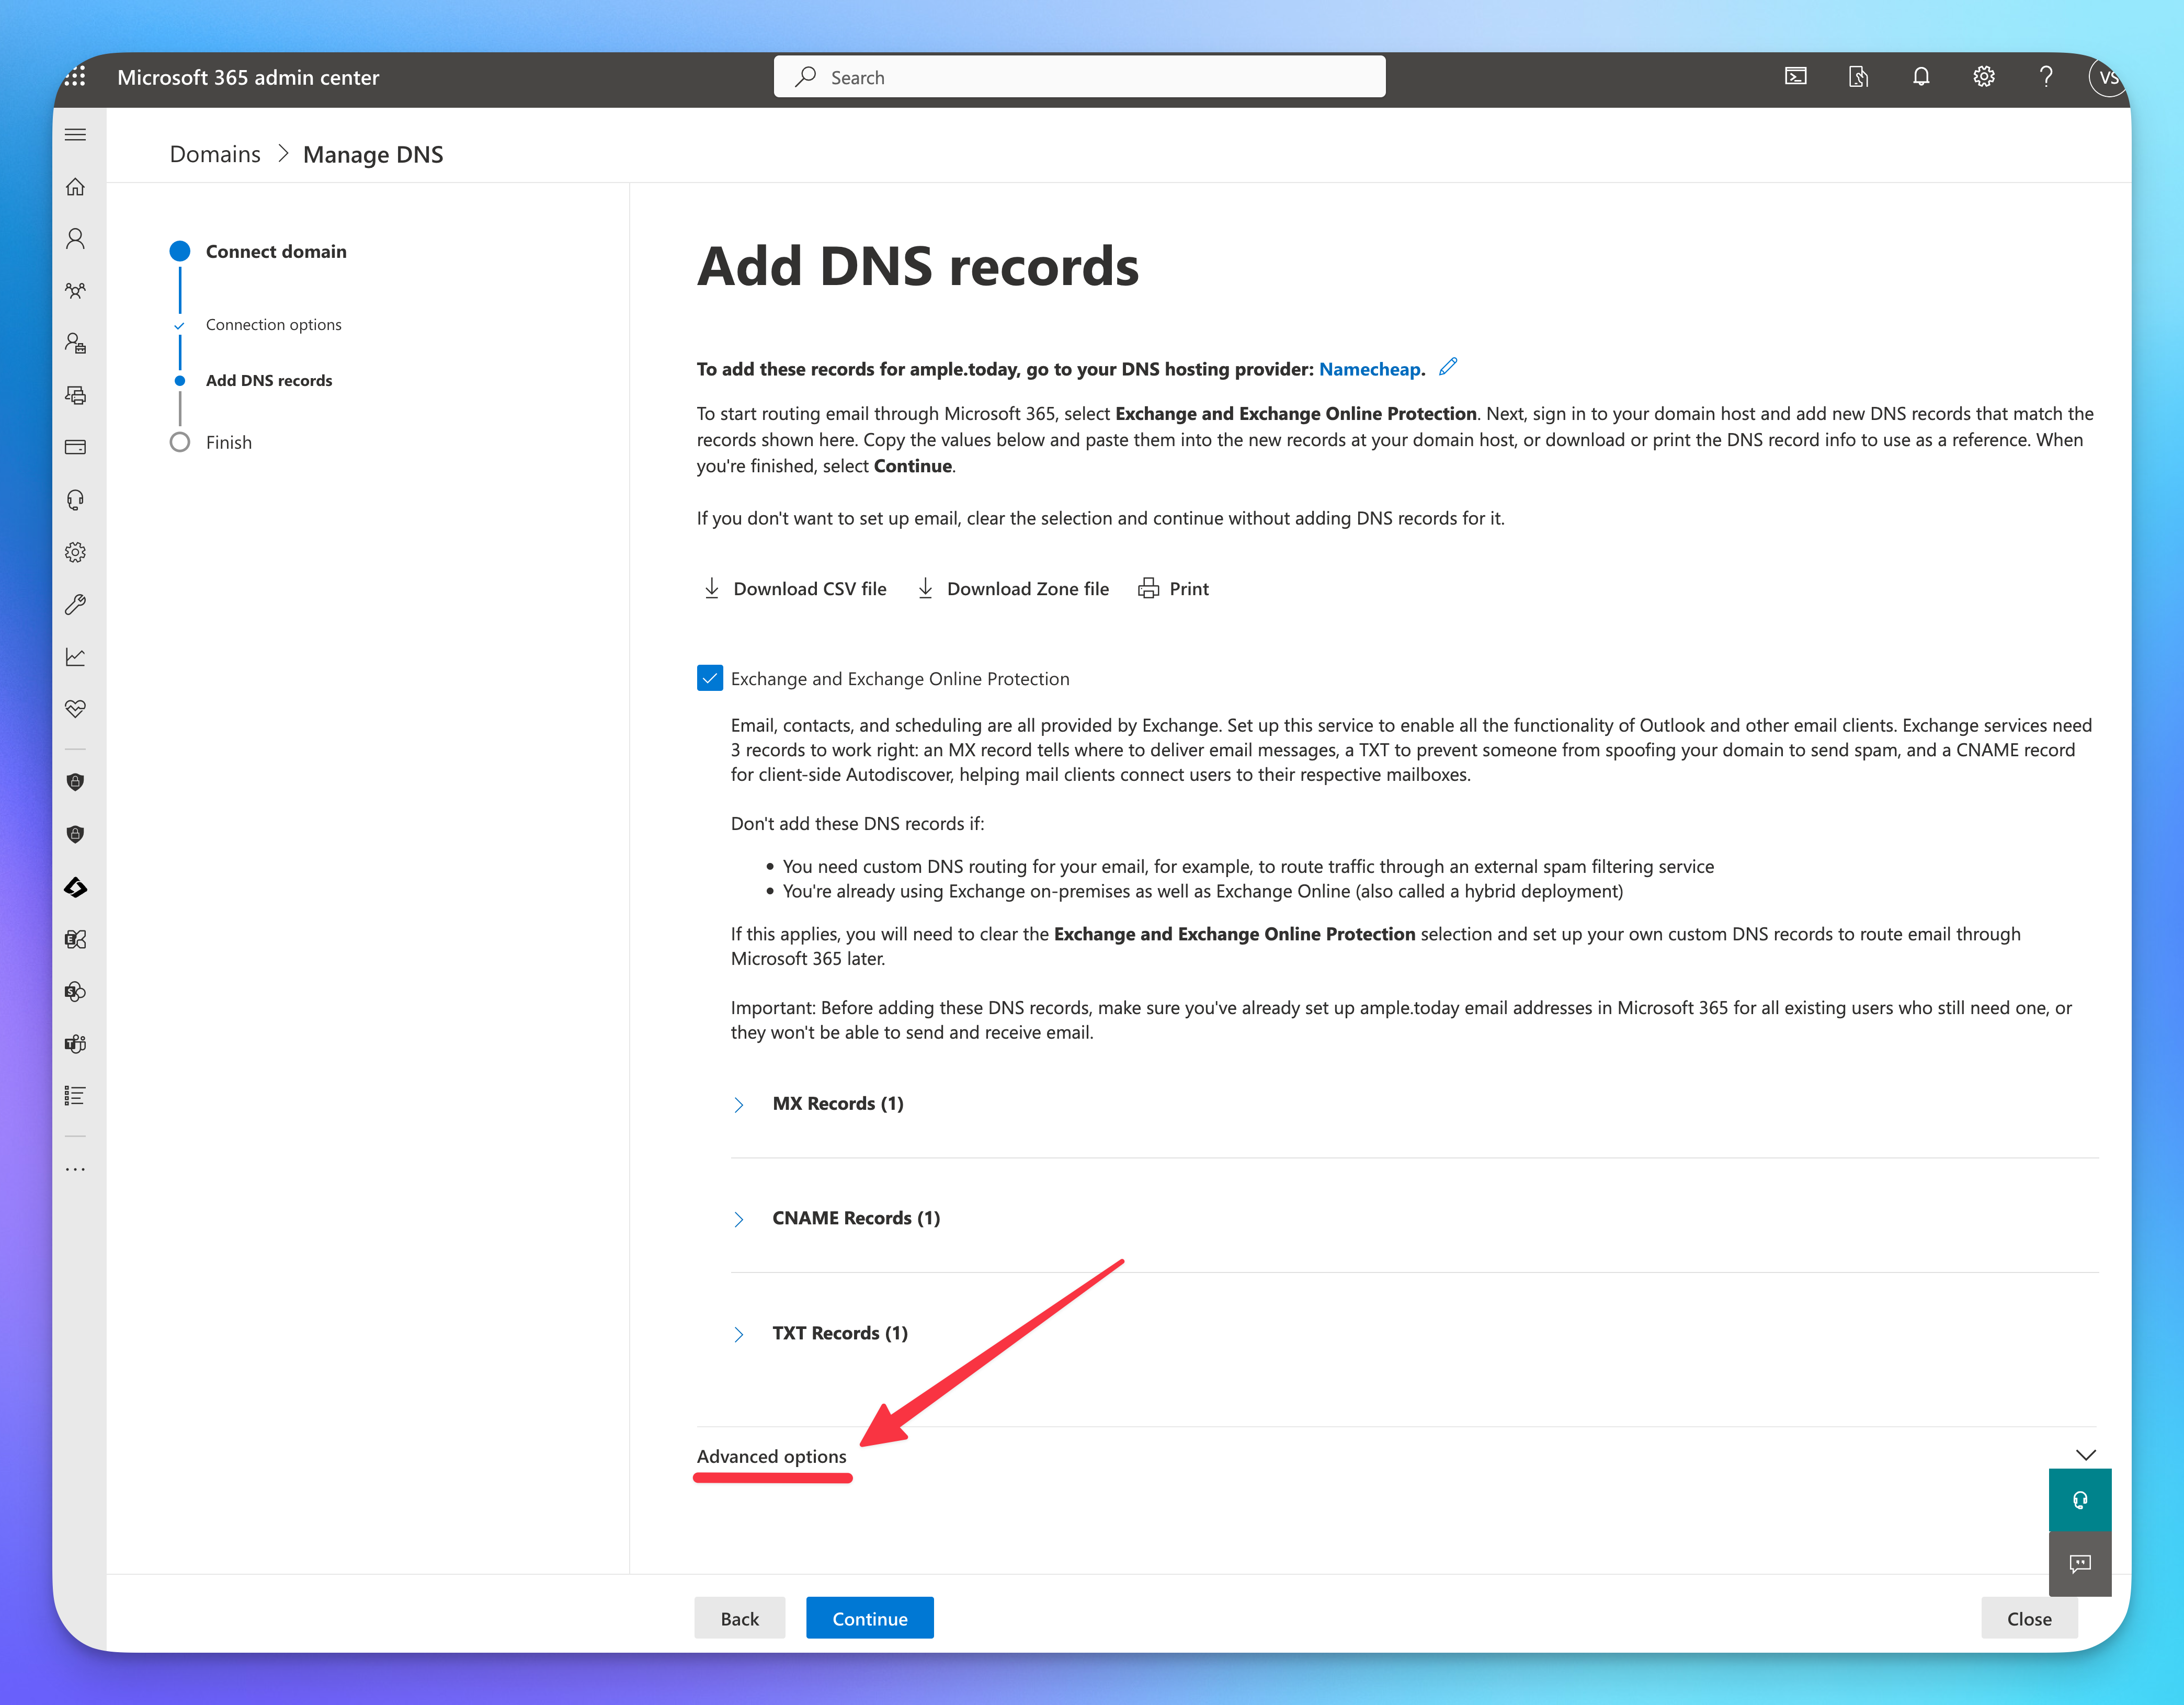This screenshot has width=2184, height=1705.
Task: Open the app launcher waffle icon
Action: pyautogui.click(x=75, y=77)
